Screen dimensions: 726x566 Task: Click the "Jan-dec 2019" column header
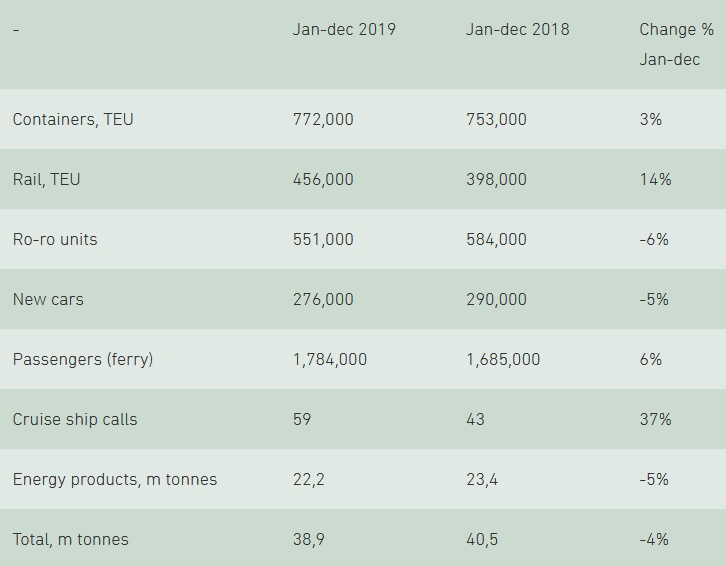(x=344, y=29)
